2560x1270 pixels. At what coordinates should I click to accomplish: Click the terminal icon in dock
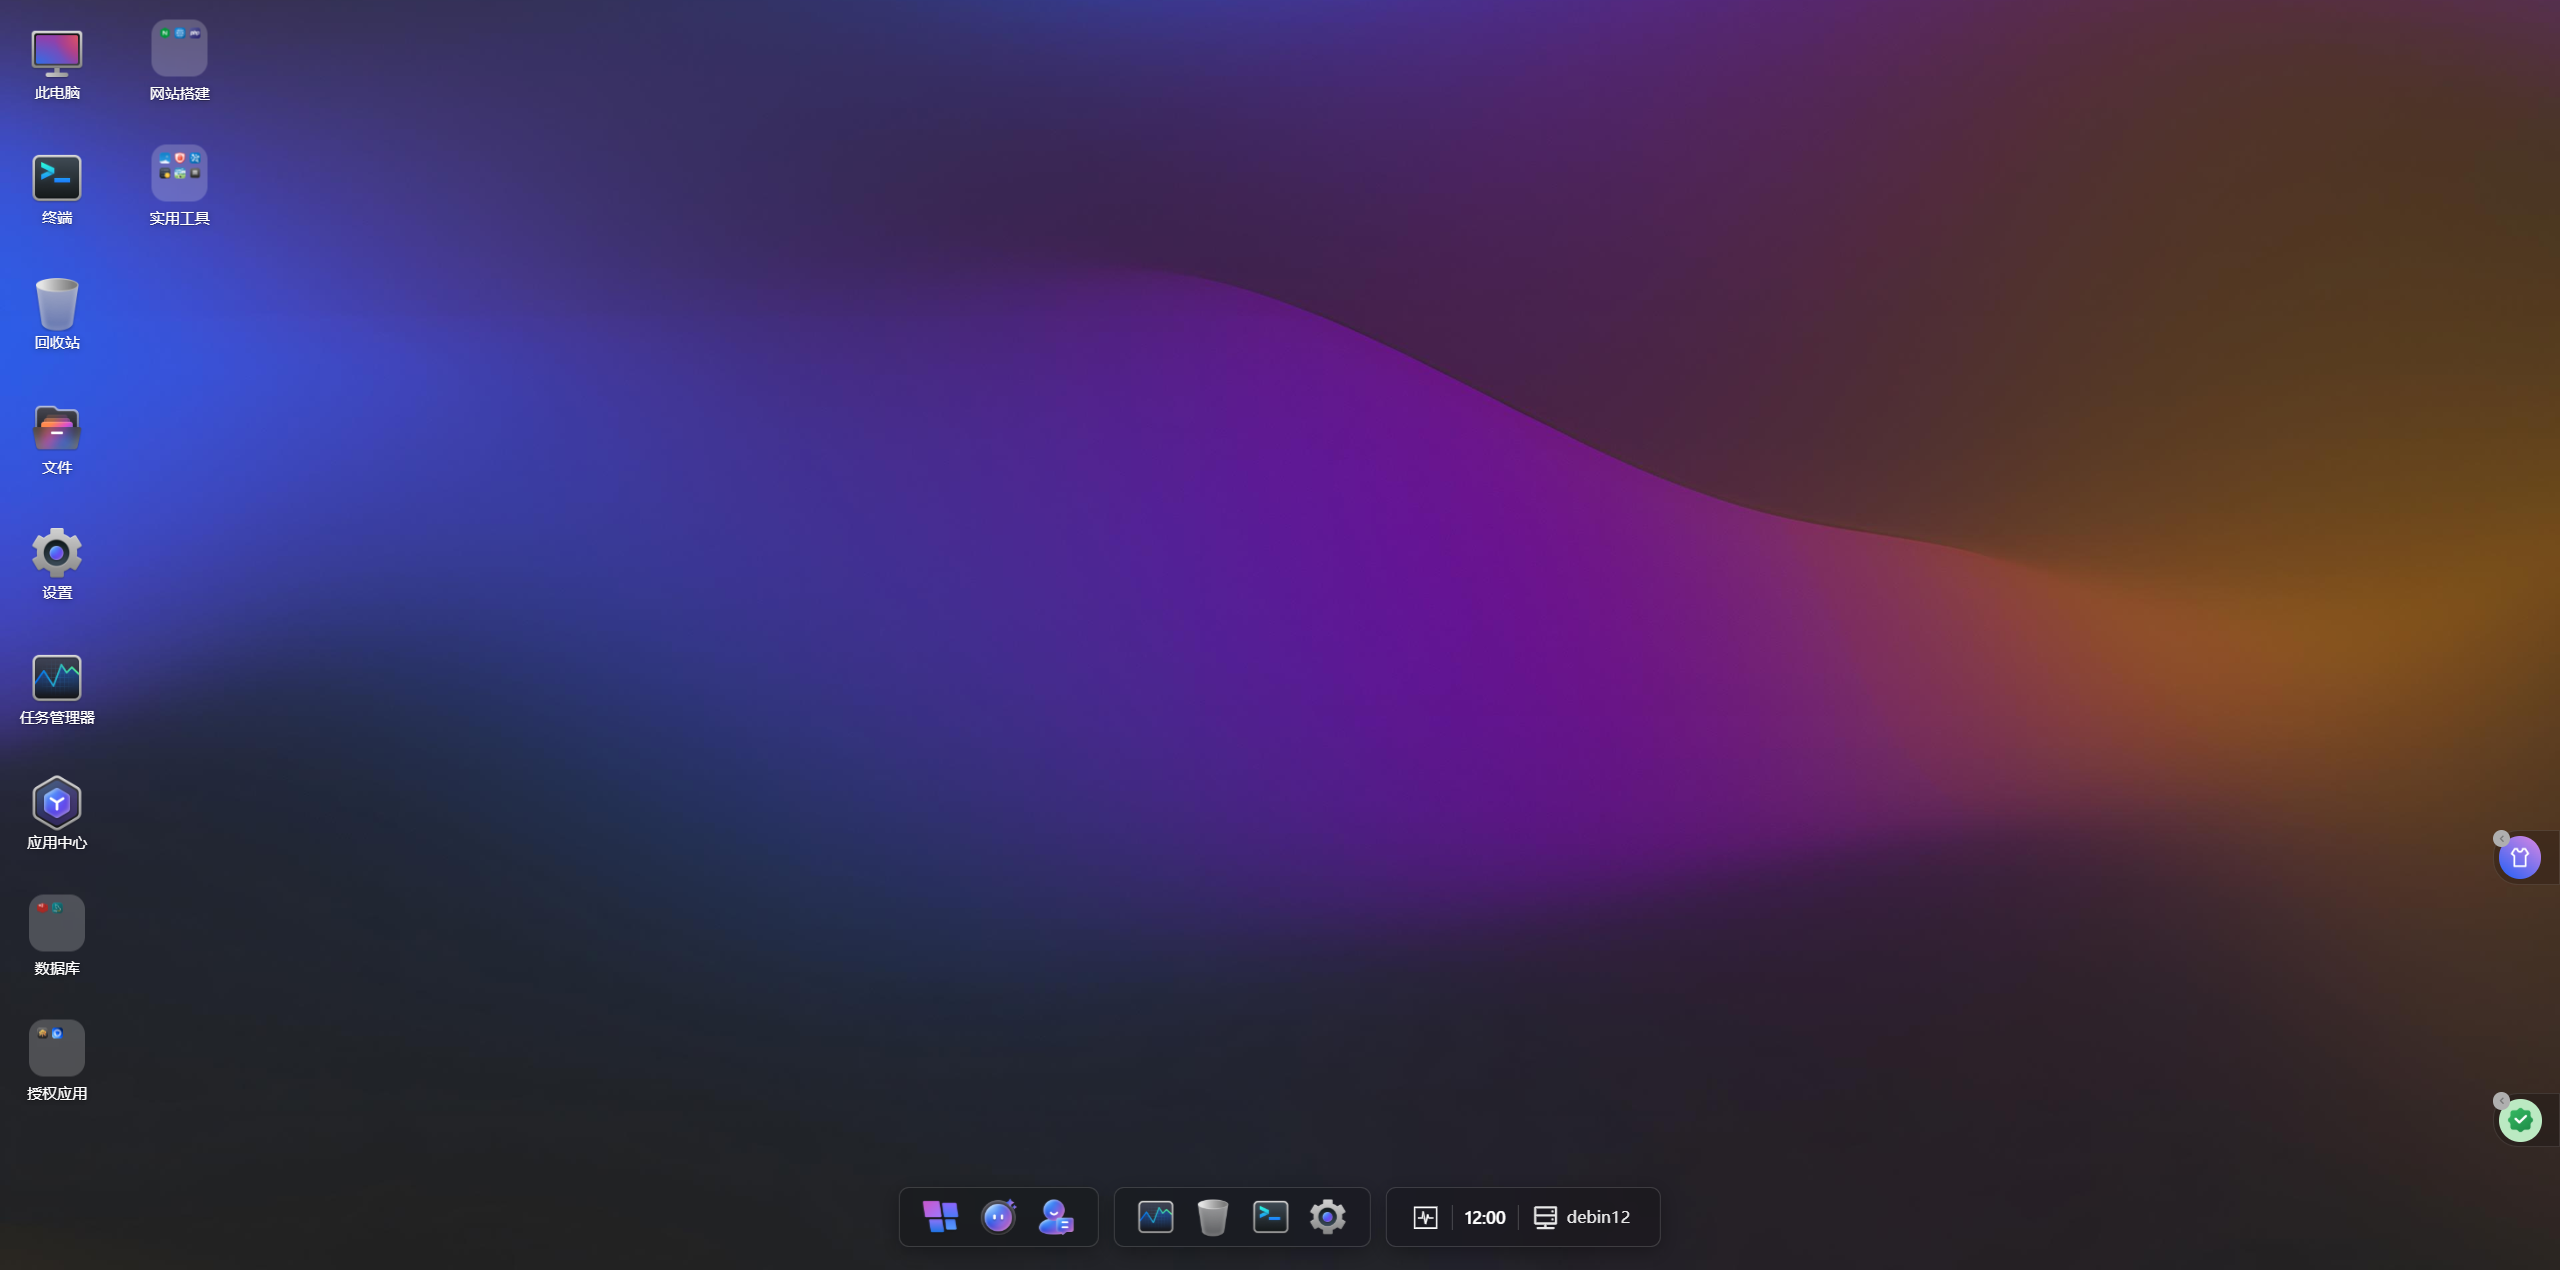coord(1270,1217)
